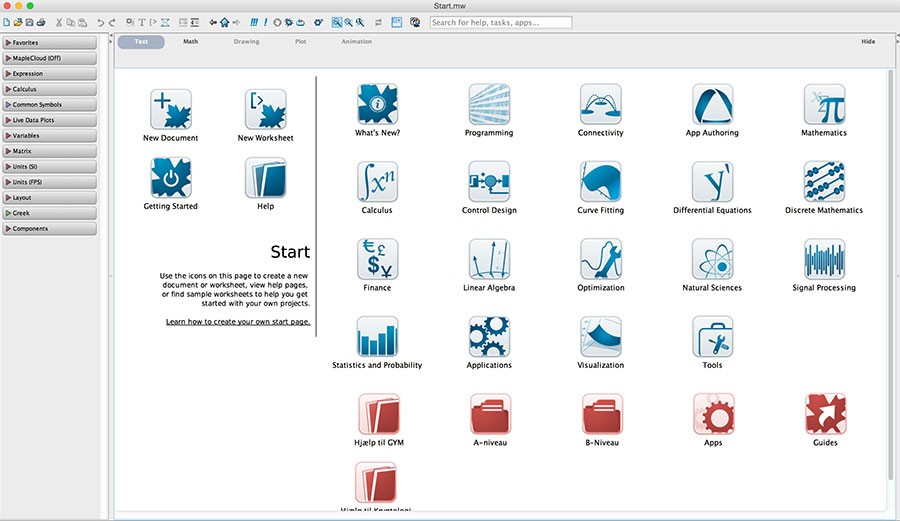Expand the Variables palette
The height and width of the screenshot is (521, 900).
[x=49, y=135]
